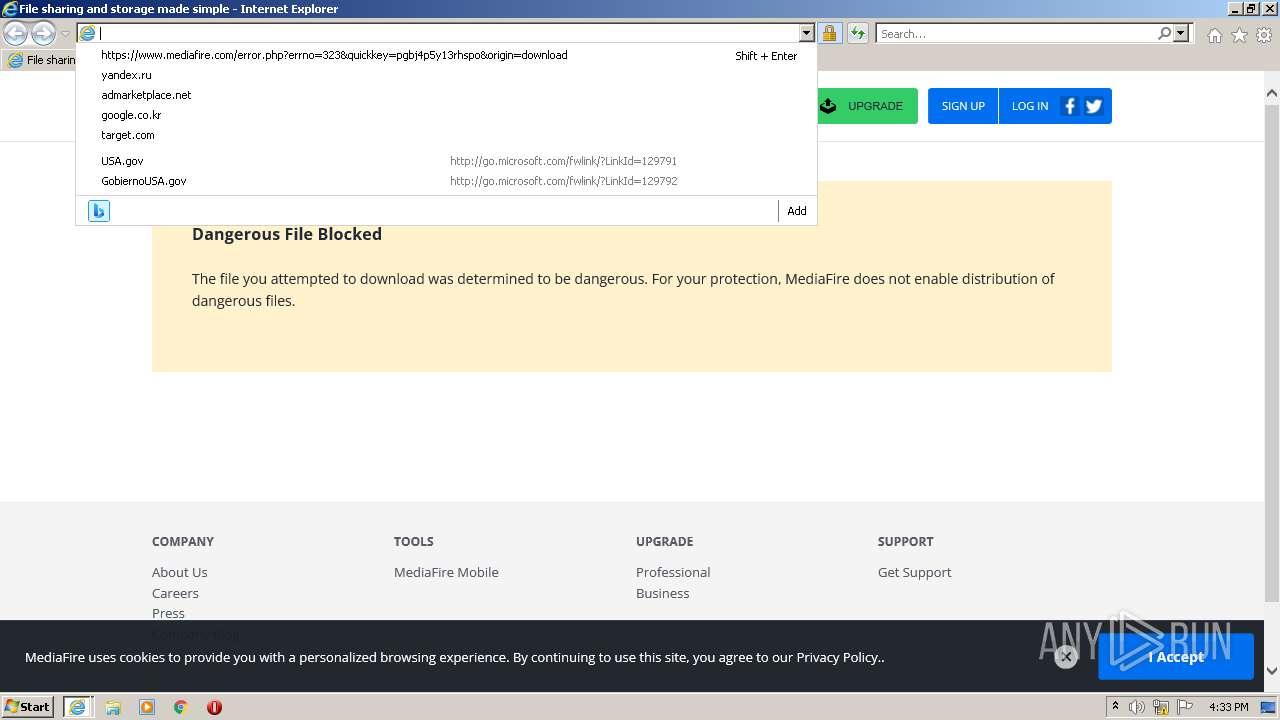Viewport: 1280px width, 720px height.
Task: Open media player taskbar icon
Action: click(x=147, y=707)
